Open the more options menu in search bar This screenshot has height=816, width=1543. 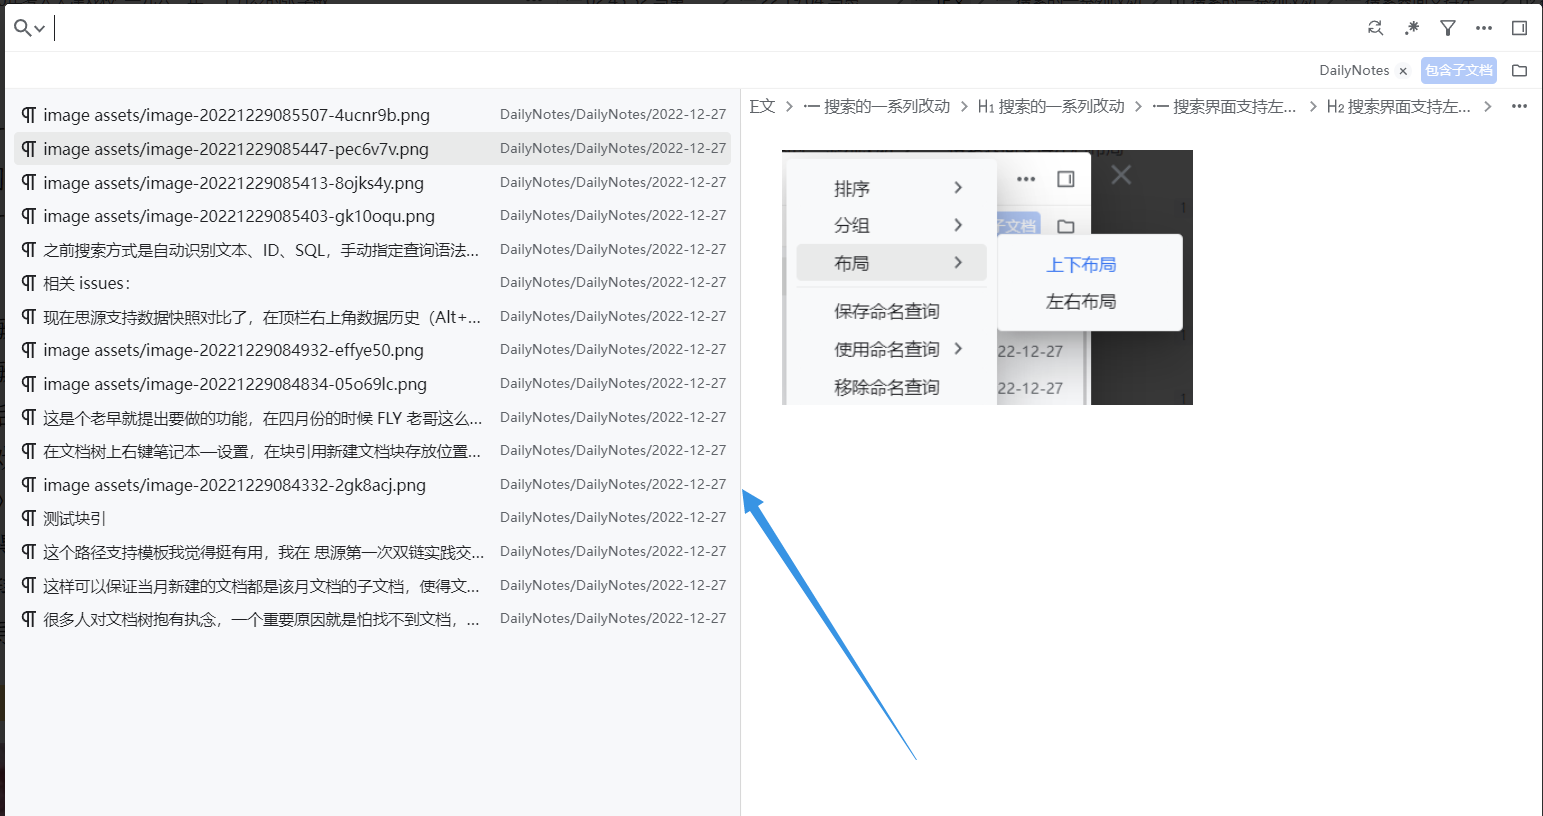1484,28
